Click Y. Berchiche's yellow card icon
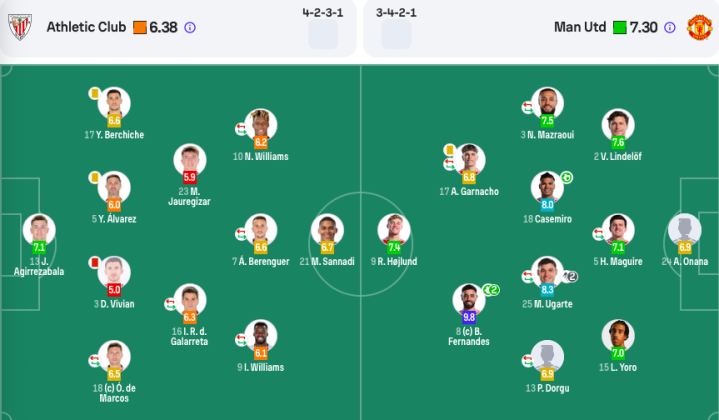The height and width of the screenshot is (420, 719). [x=94, y=94]
